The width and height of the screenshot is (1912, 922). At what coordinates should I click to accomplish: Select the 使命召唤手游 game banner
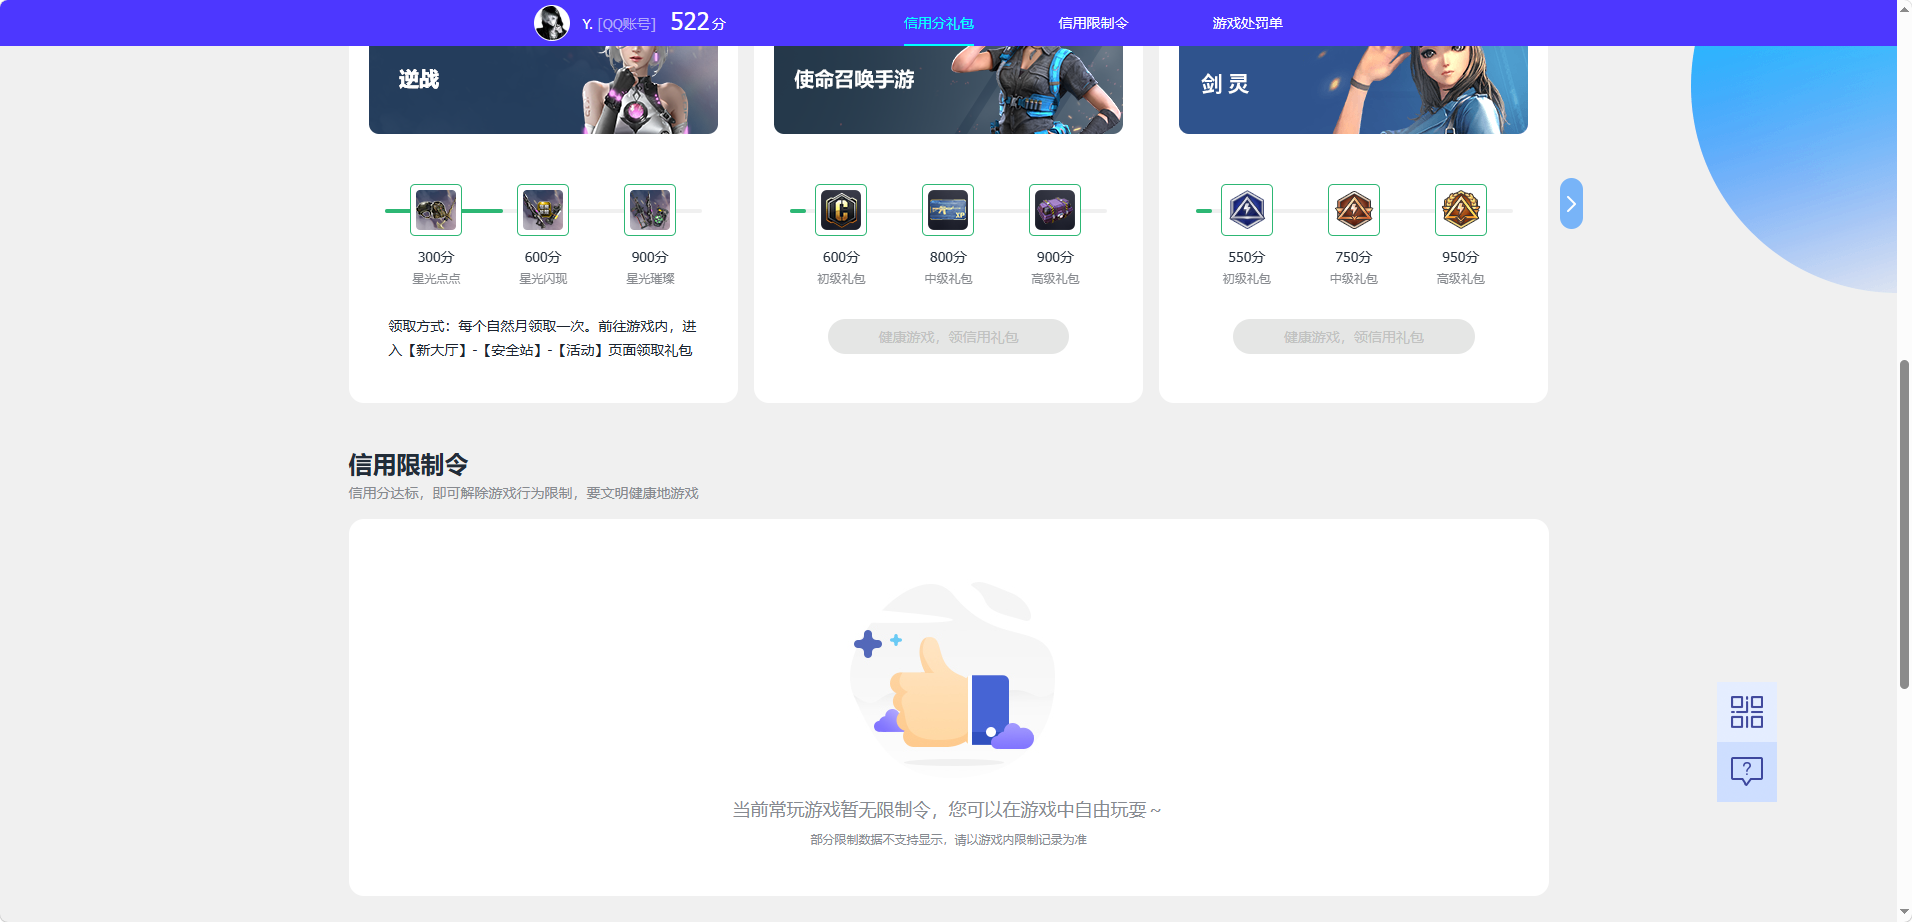948,90
